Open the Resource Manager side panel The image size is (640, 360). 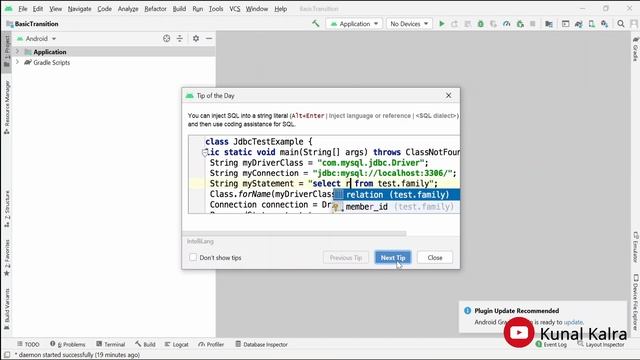7,107
